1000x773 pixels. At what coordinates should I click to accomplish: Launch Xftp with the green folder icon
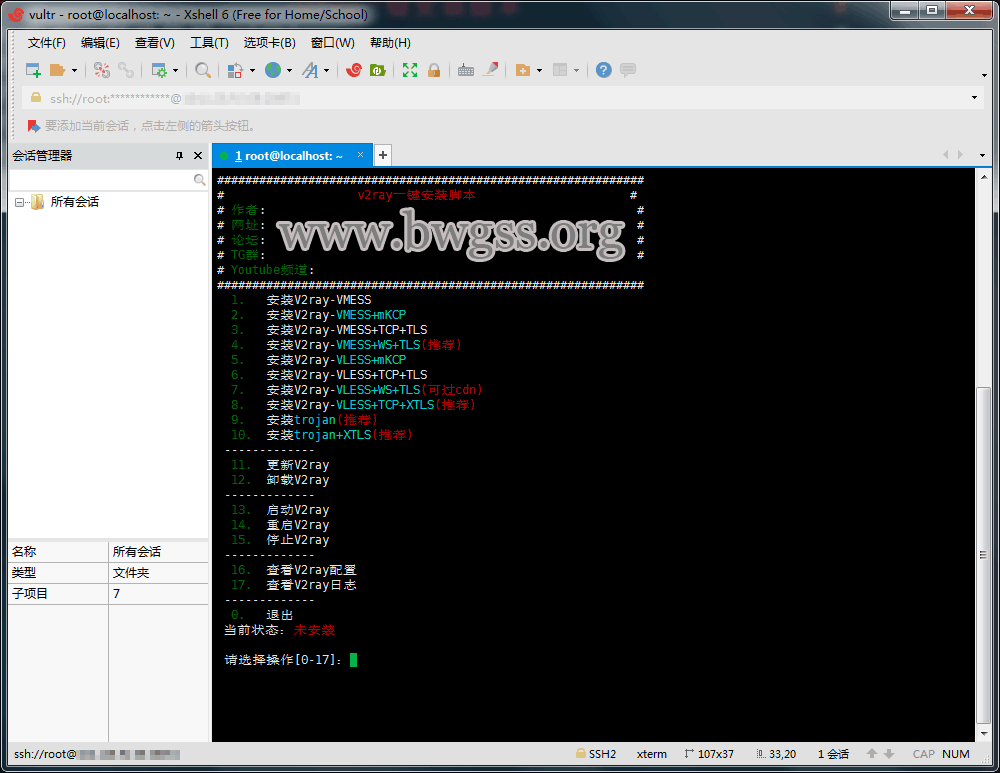(x=378, y=70)
